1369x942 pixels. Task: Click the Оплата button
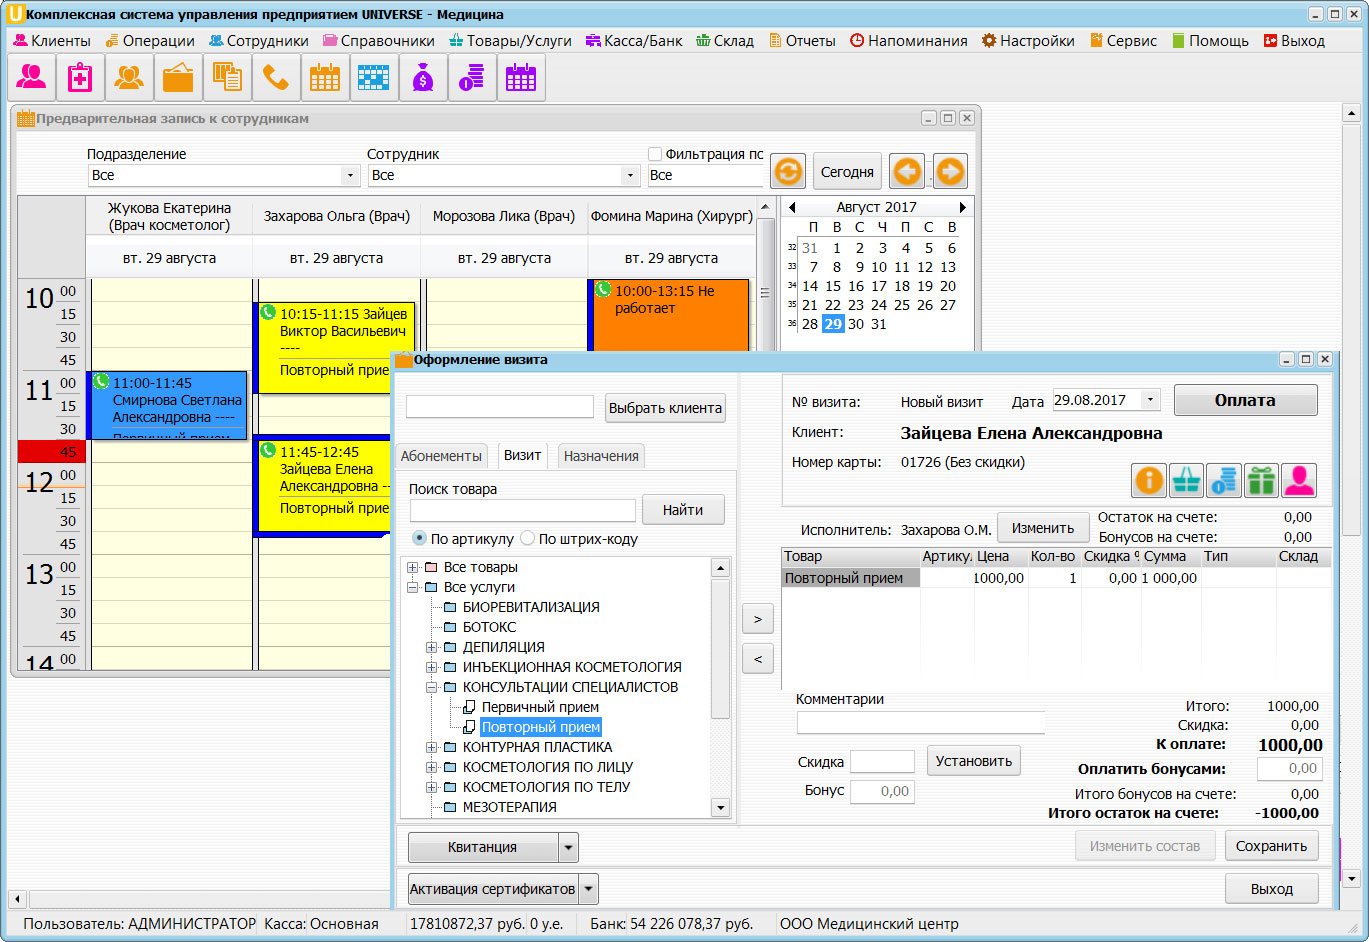point(1245,400)
